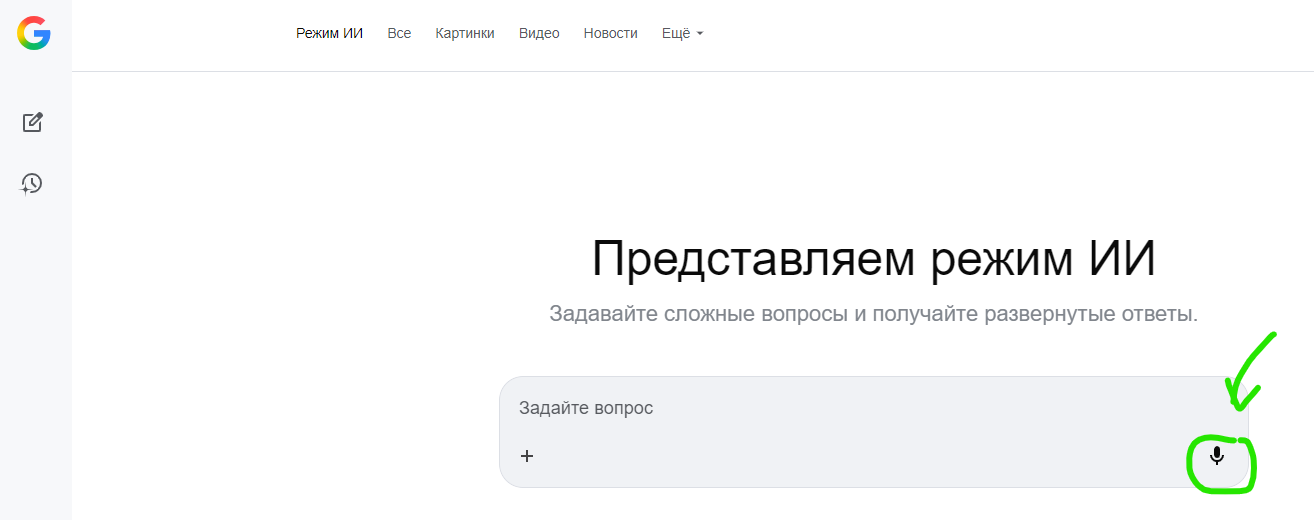Click the microphone voice search icon
The image size is (1314, 520).
(1216, 456)
